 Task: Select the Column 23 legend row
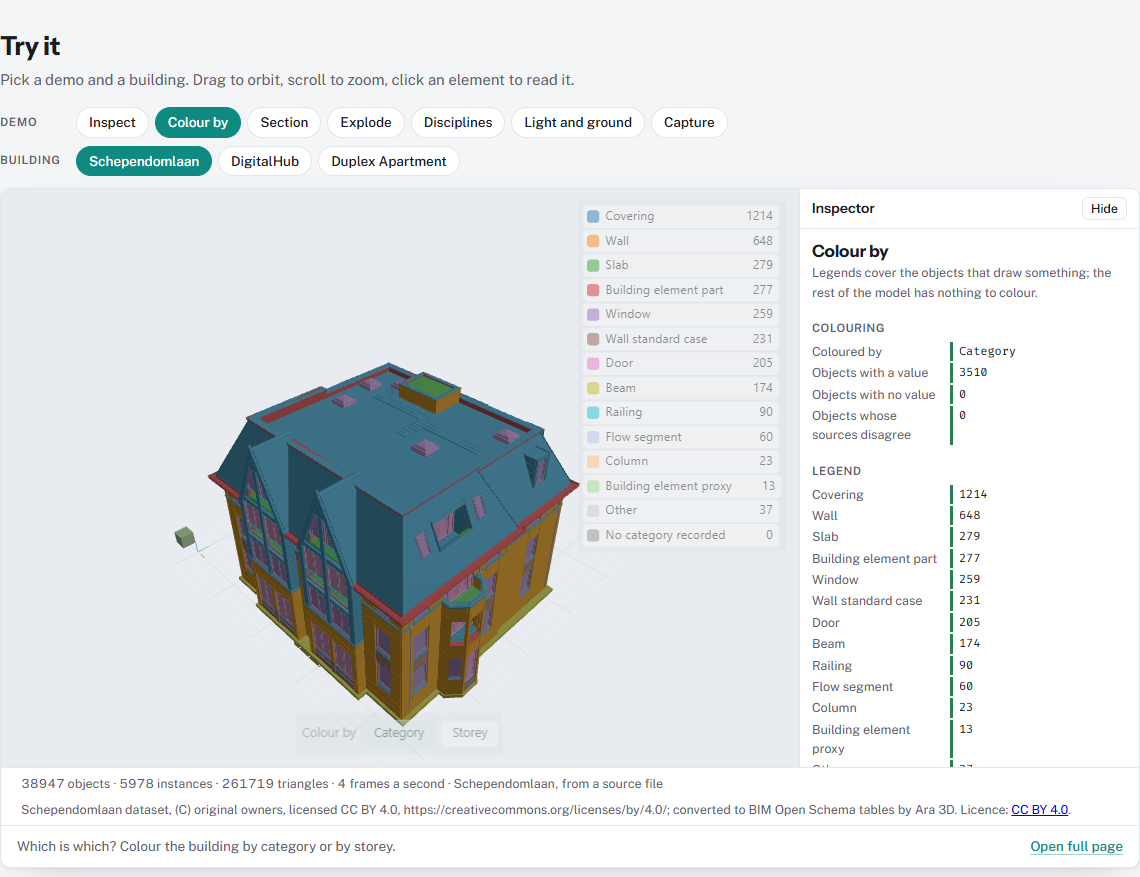pyautogui.click(x=681, y=461)
